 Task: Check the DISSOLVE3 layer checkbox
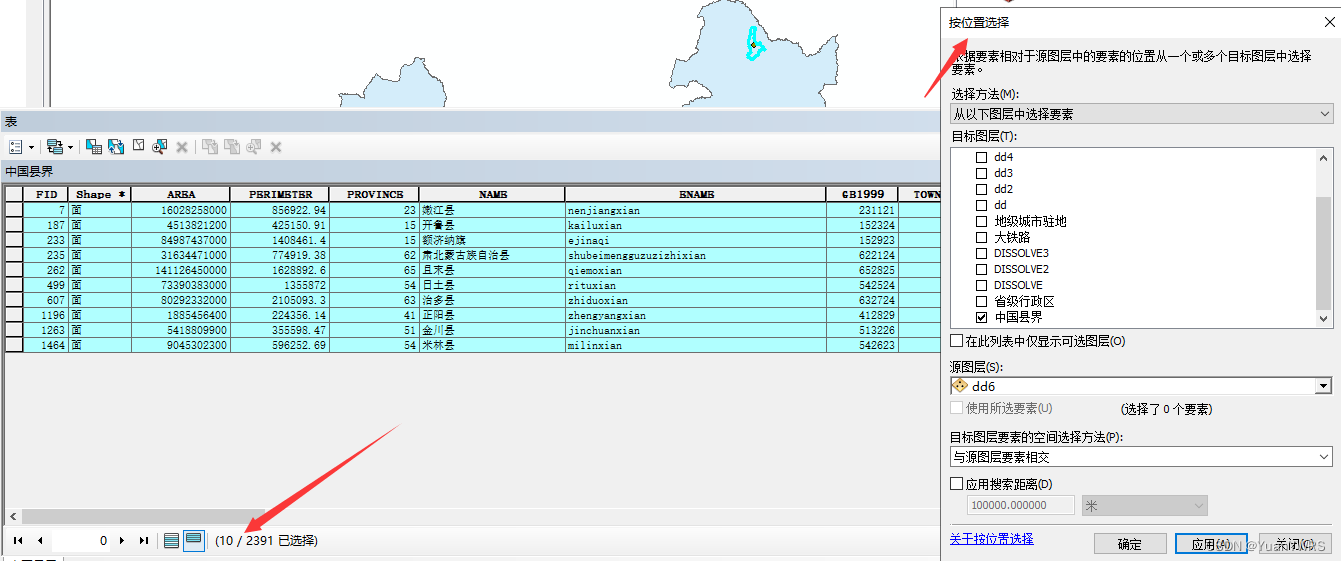(x=981, y=253)
